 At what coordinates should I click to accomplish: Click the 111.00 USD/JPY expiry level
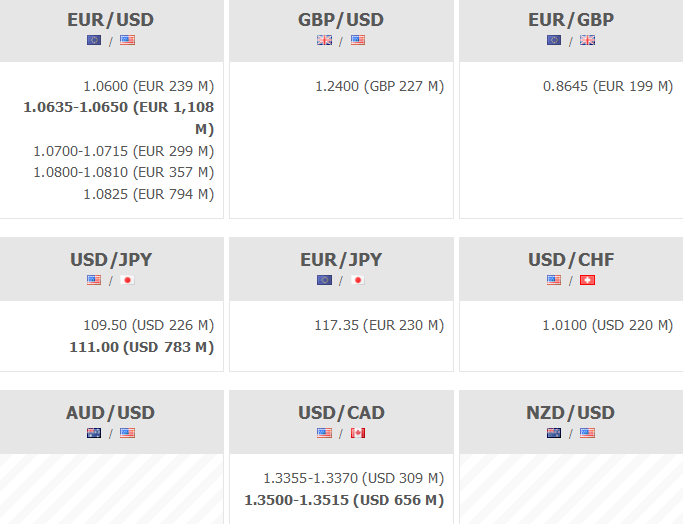click(x=148, y=347)
